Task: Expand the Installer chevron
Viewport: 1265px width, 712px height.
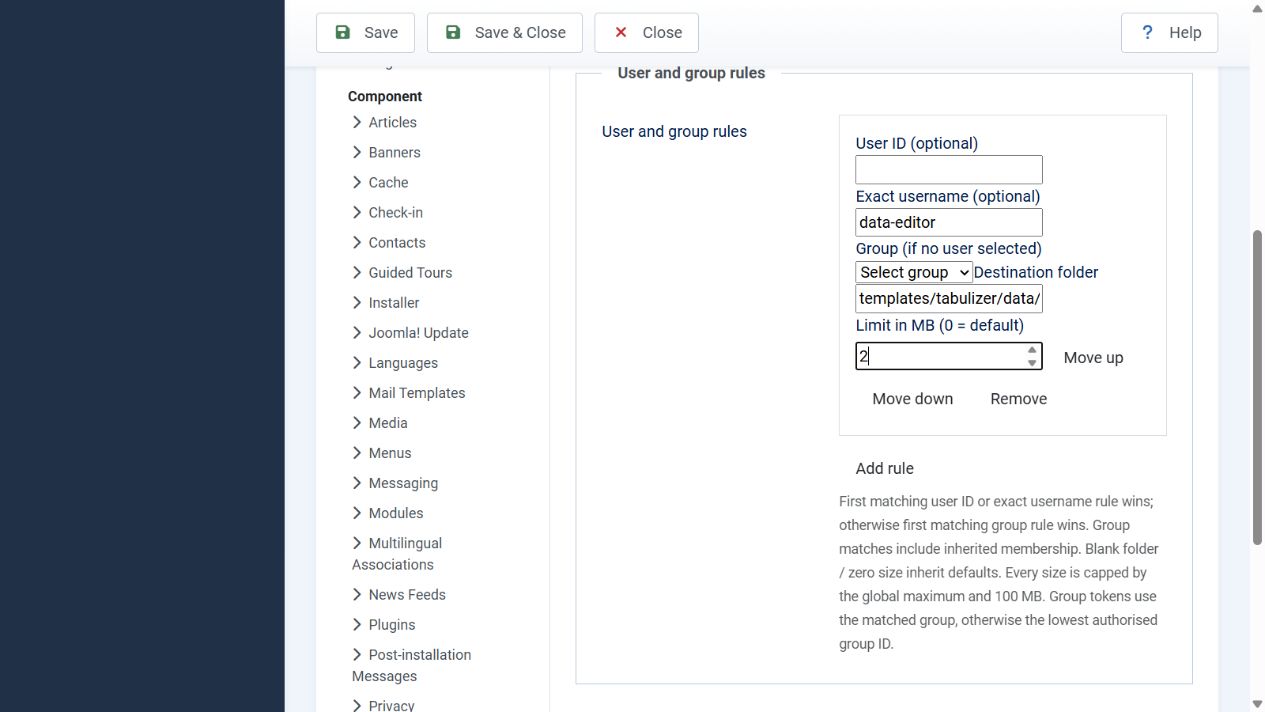Action: tap(357, 302)
